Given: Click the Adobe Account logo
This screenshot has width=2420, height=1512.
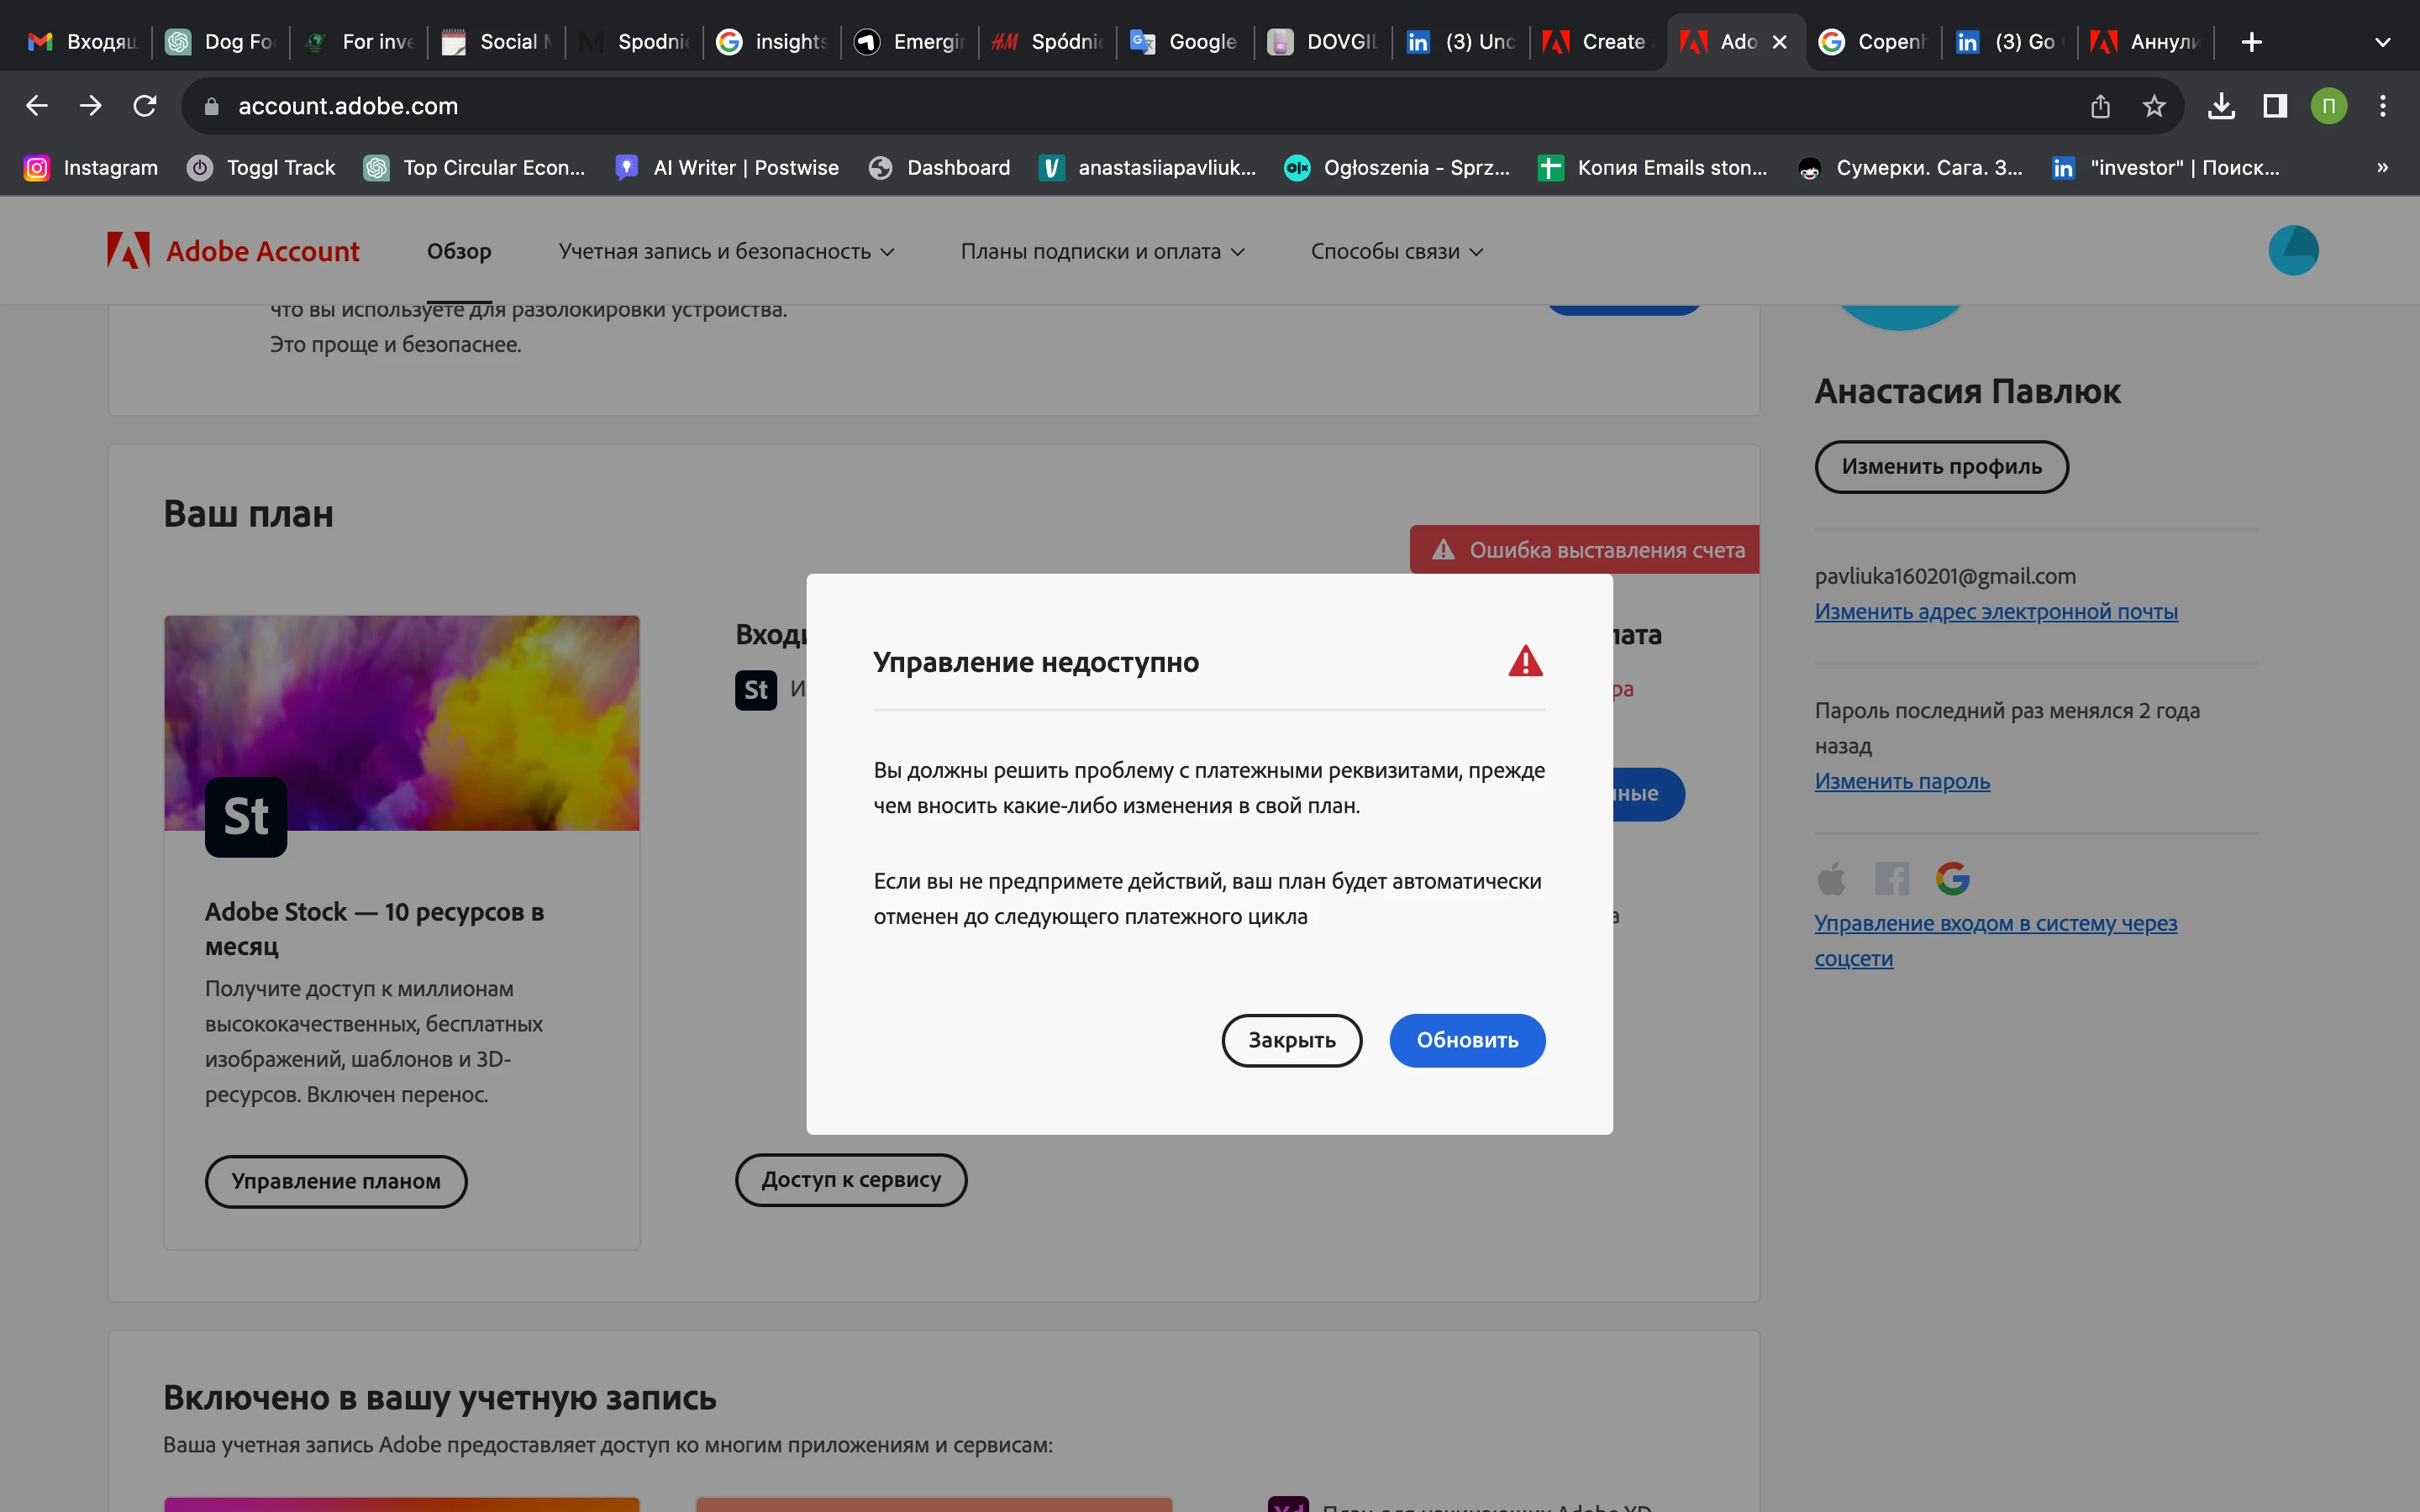Looking at the screenshot, I should tap(233, 251).
